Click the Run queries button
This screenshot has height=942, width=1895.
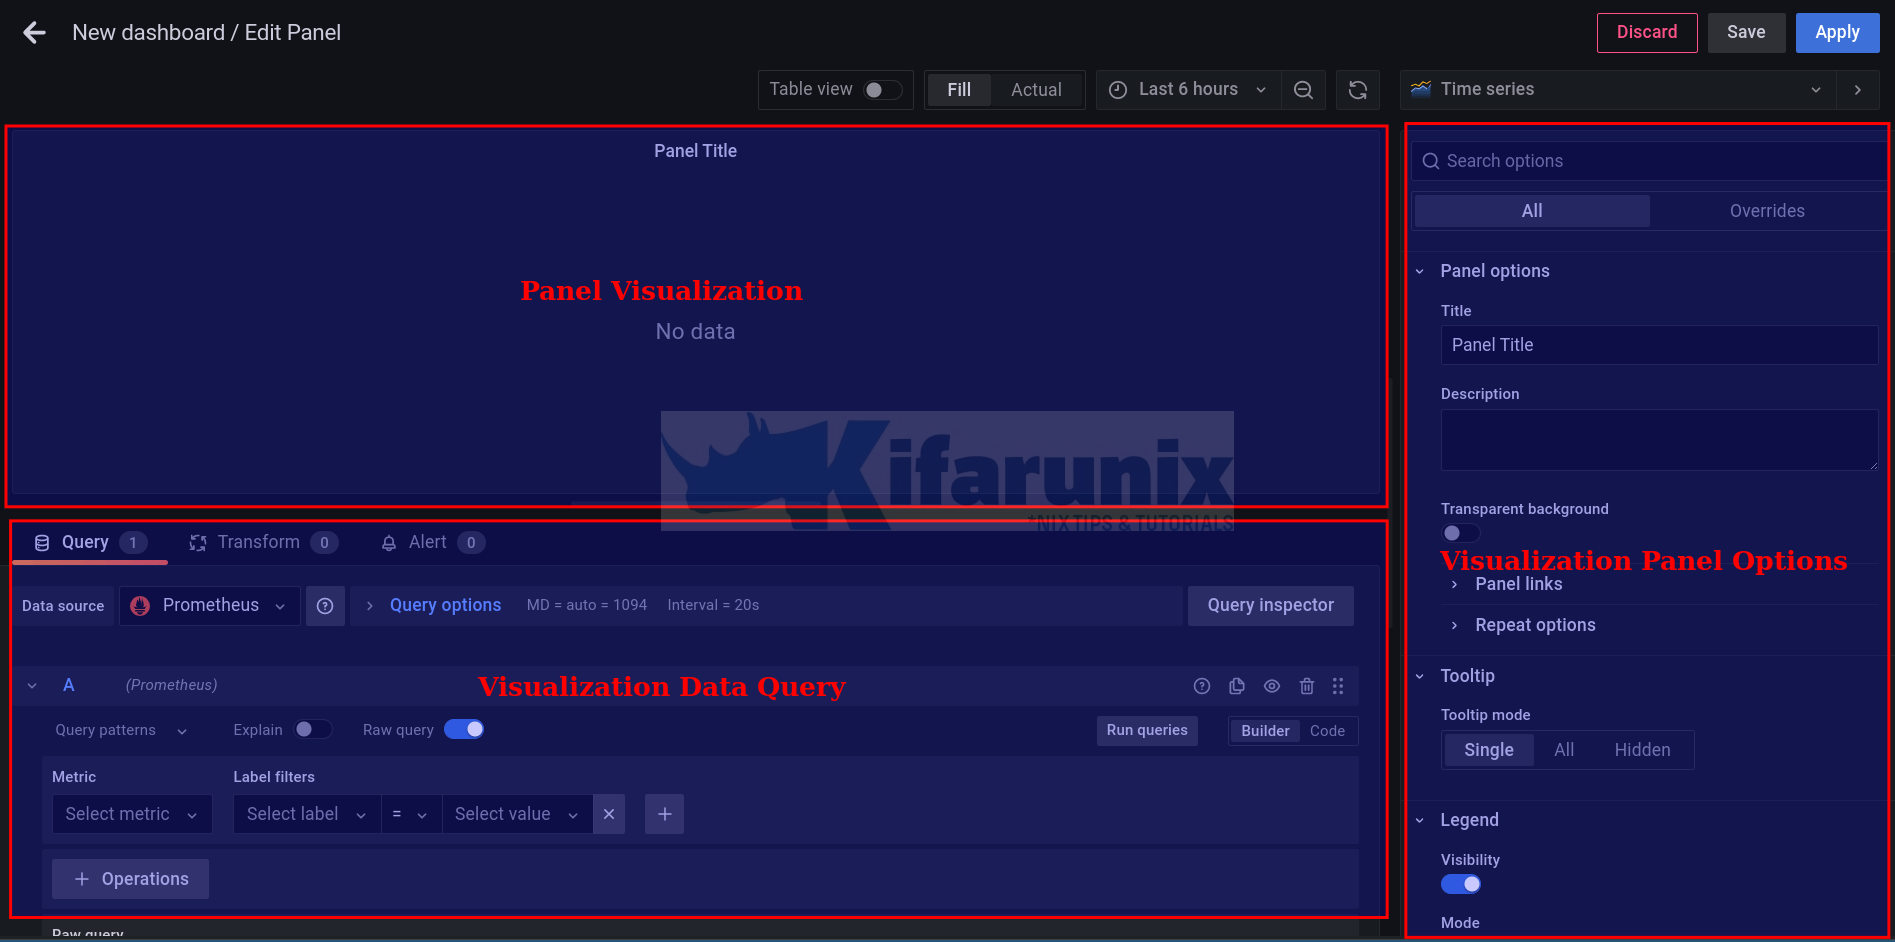pyautogui.click(x=1147, y=731)
